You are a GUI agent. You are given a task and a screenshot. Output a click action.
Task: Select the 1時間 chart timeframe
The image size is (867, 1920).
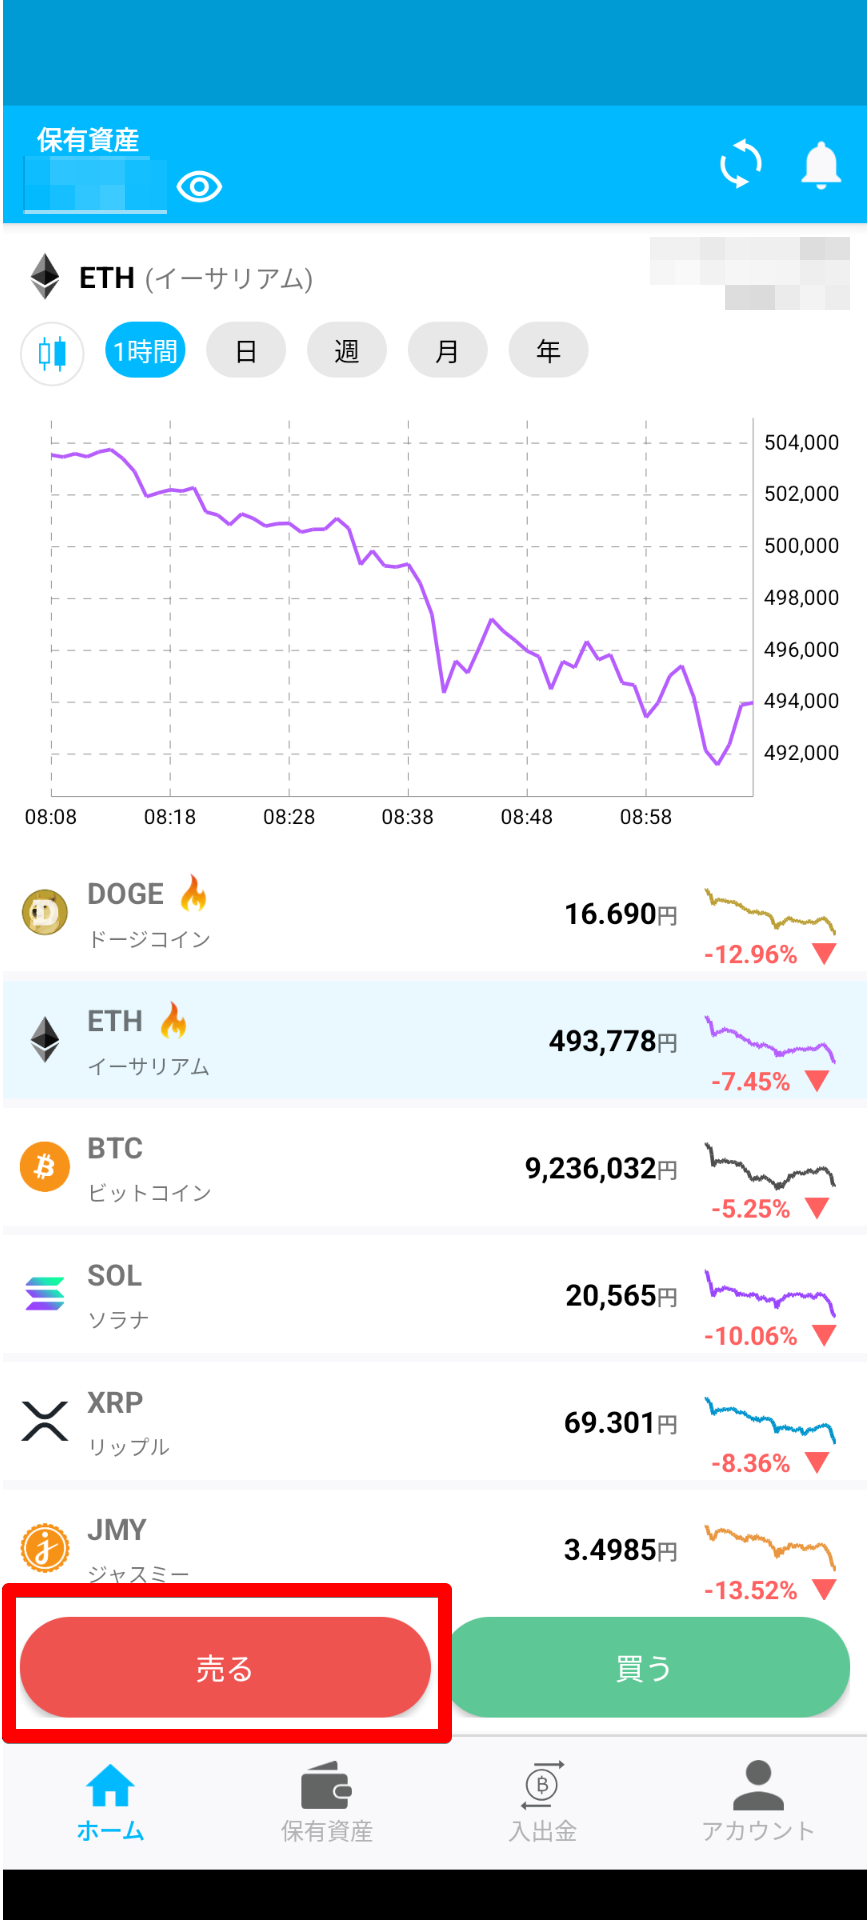(146, 351)
